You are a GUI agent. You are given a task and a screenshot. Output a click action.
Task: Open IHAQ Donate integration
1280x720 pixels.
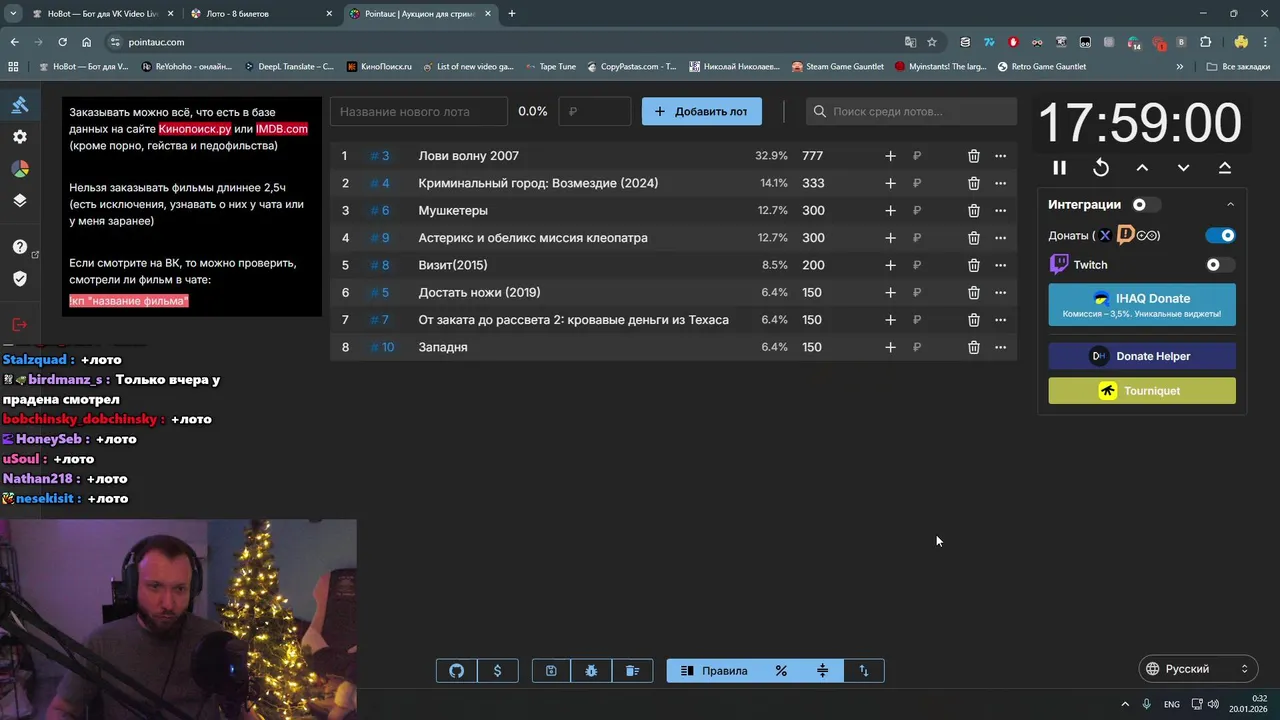point(1142,305)
